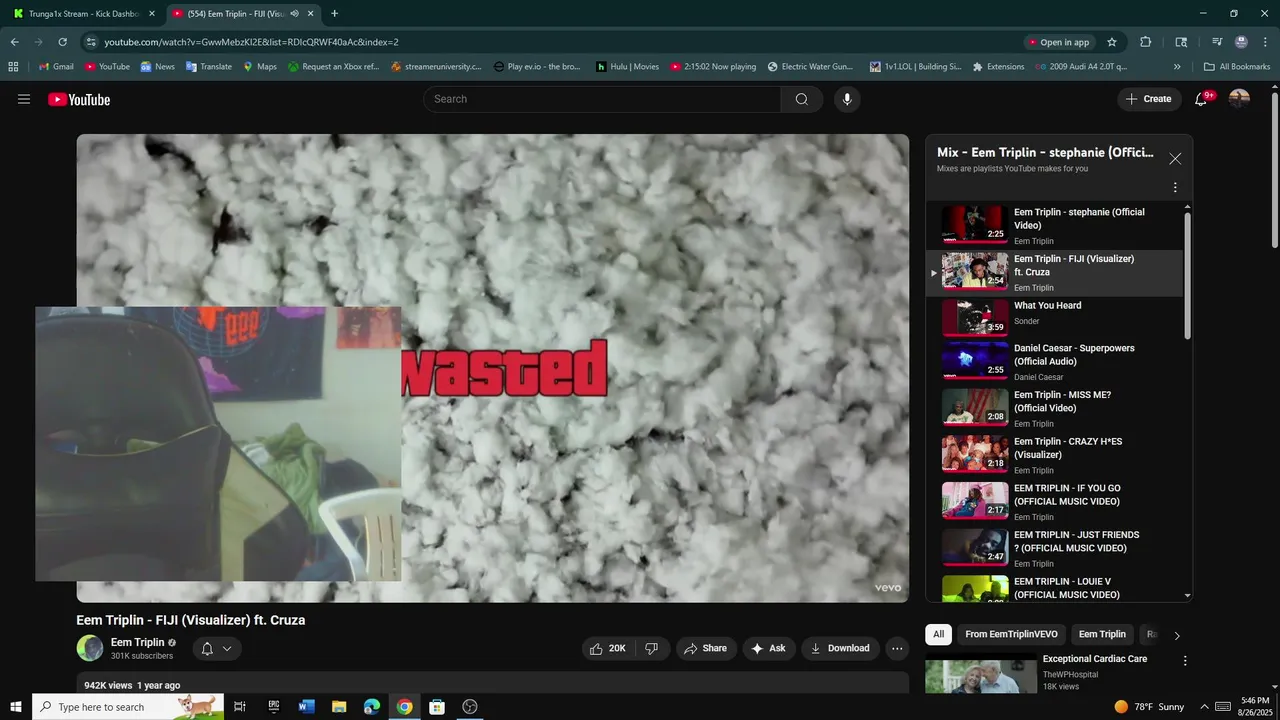
Task: Click Open in app button
Action: pyautogui.click(x=1058, y=42)
